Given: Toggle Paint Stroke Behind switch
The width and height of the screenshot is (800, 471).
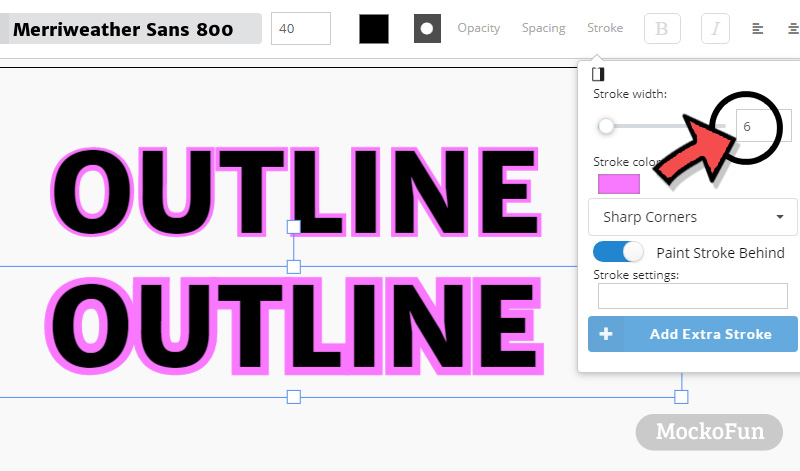Looking at the screenshot, I should point(618,252).
